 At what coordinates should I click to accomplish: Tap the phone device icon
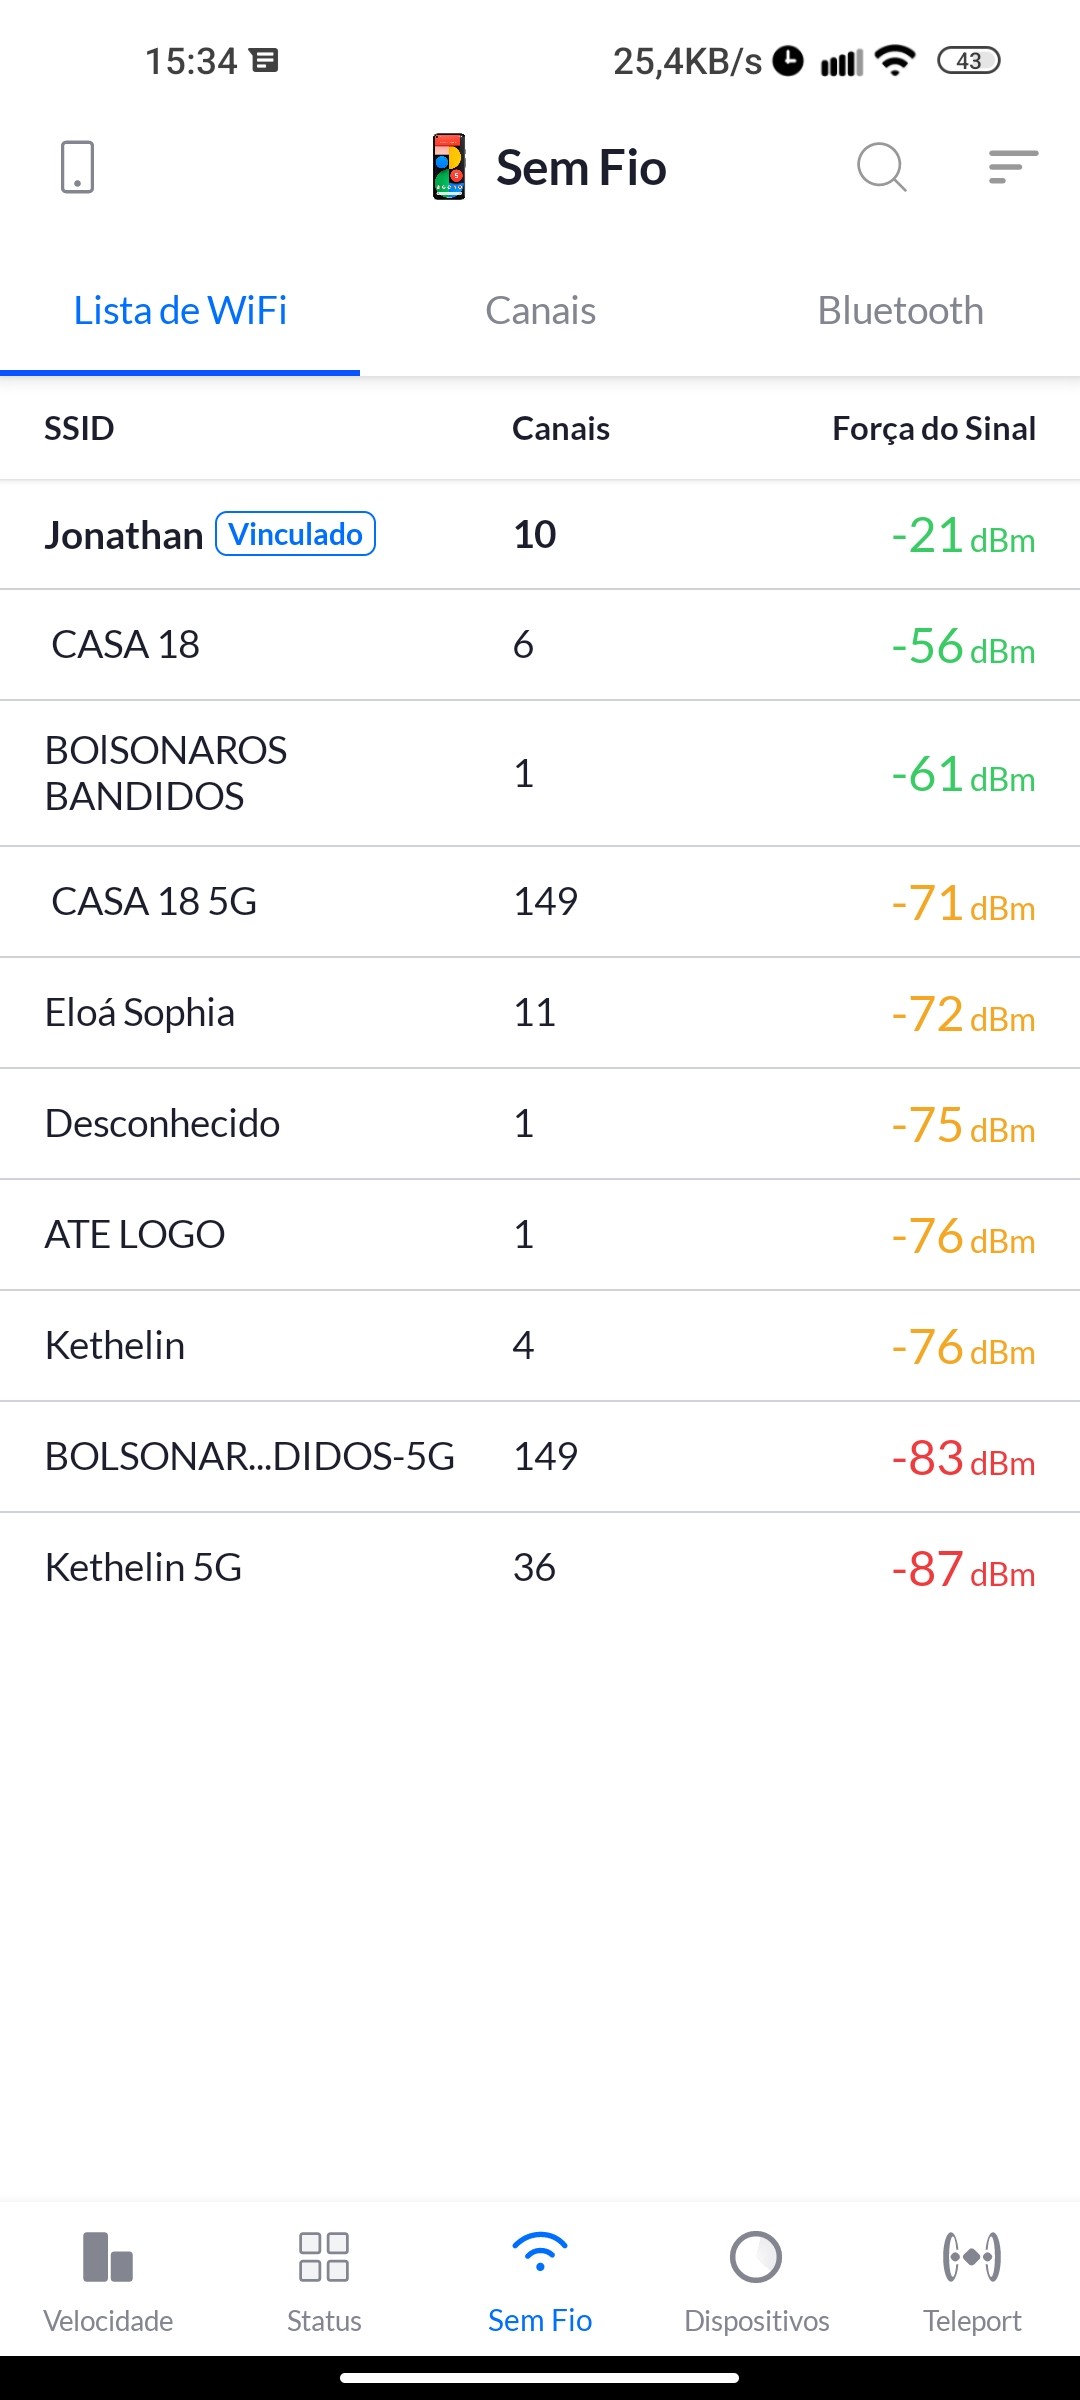coord(77,166)
